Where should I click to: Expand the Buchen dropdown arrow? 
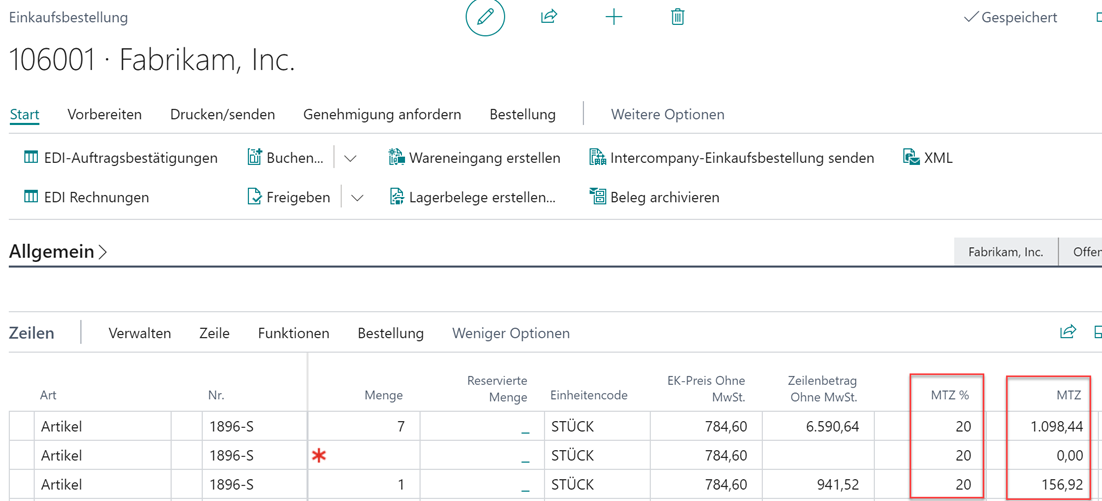[350, 158]
